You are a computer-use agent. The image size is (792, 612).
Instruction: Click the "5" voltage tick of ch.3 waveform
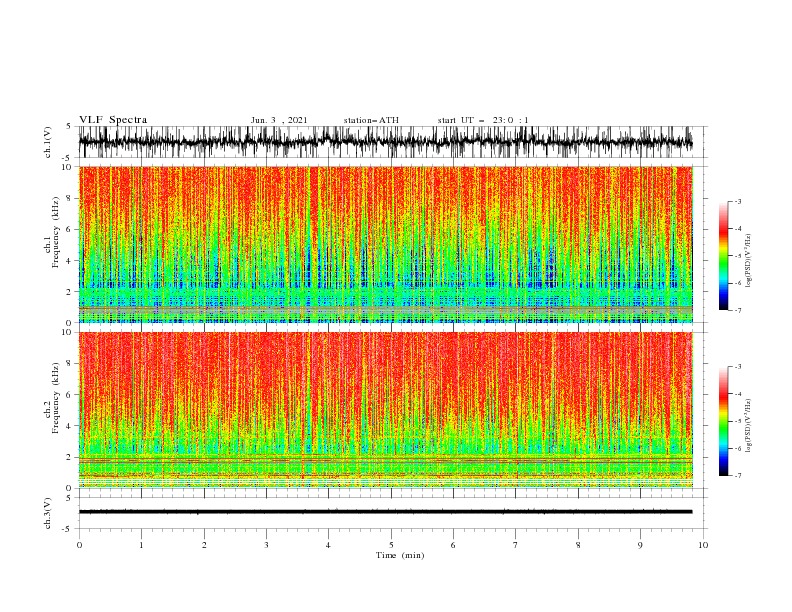(x=69, y=497)
